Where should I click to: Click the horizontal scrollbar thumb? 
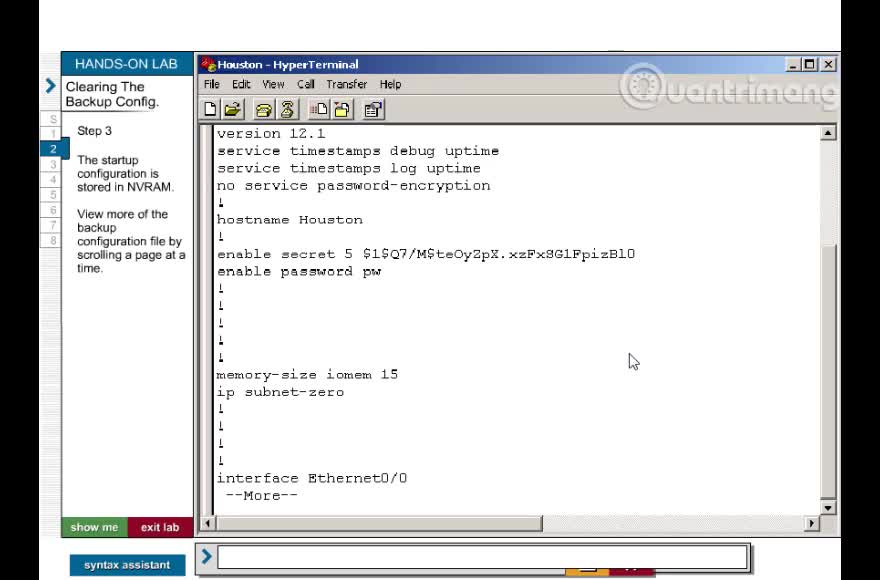(x=379, y=523)
